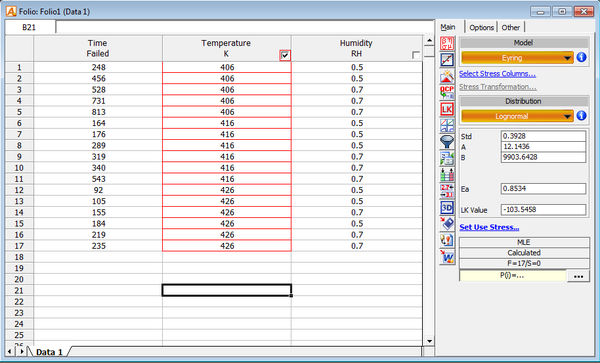Click the eraser clear-data icon

(447, 224)
